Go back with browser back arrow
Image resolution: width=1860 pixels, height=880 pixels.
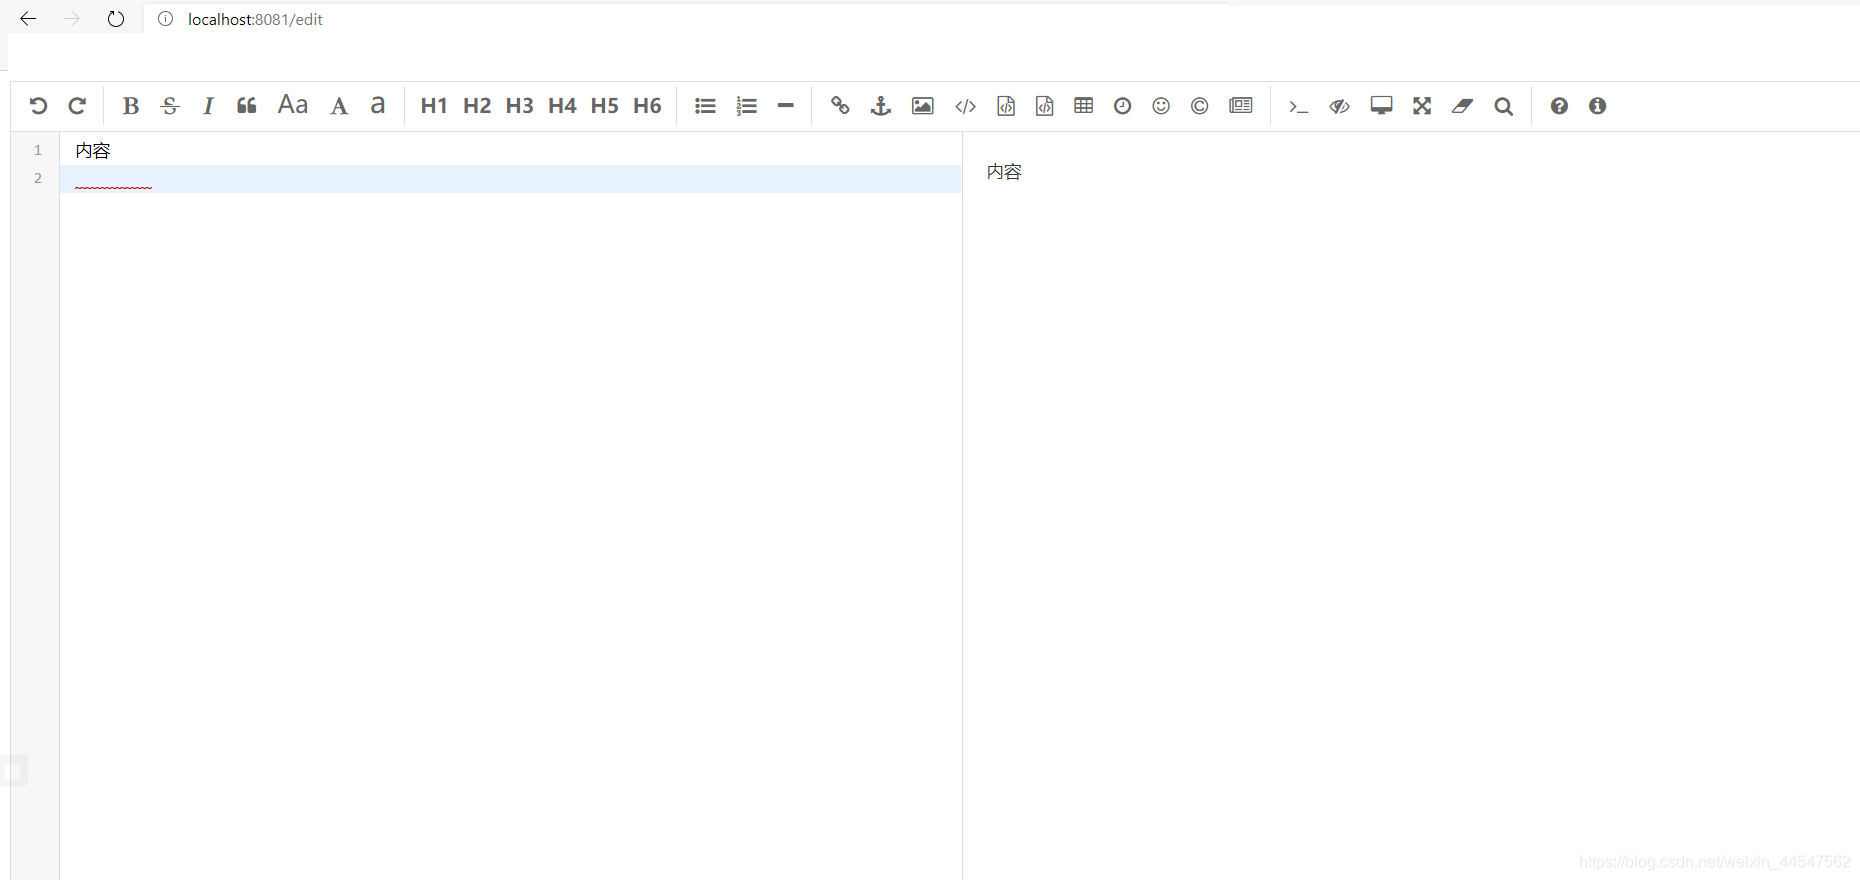point(28,19)
